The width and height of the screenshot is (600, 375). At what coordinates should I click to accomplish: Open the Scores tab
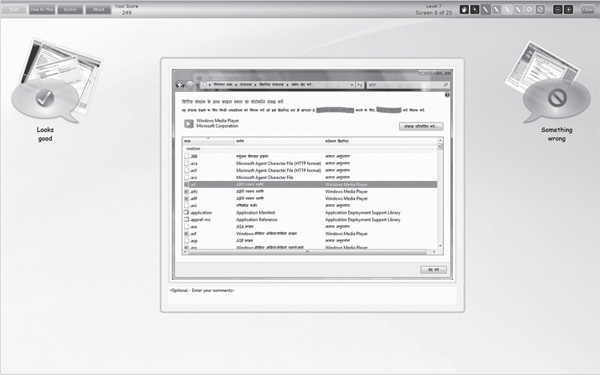[x=70, y=10]
